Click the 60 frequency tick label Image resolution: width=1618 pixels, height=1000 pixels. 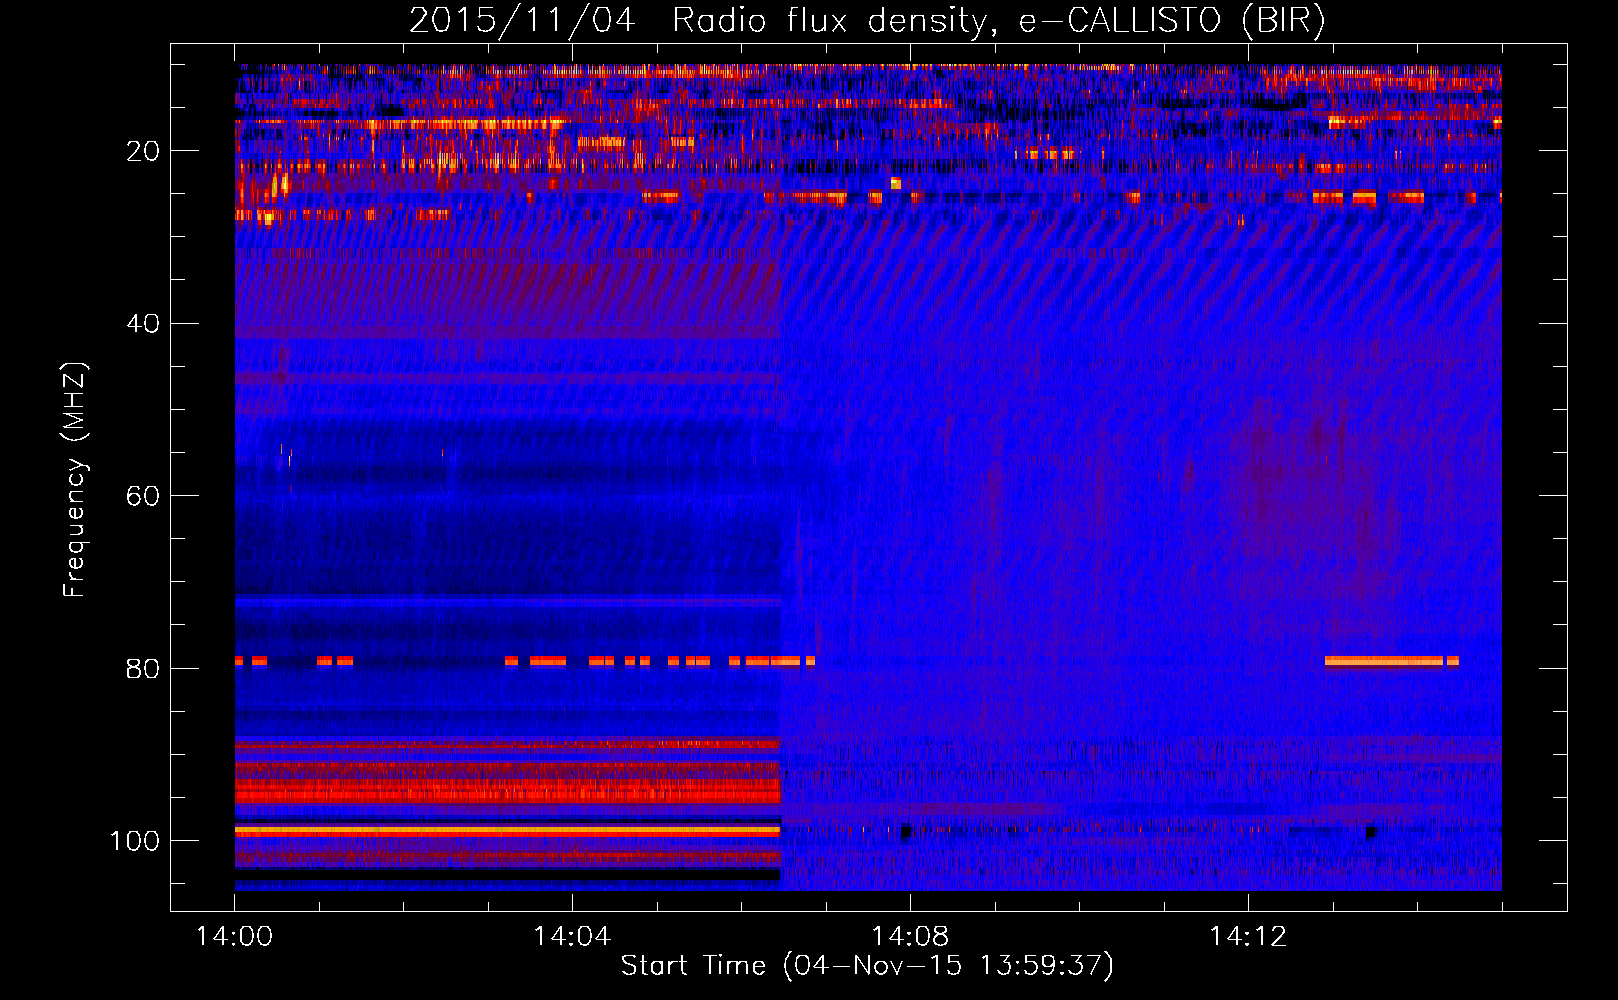(143, 497)
